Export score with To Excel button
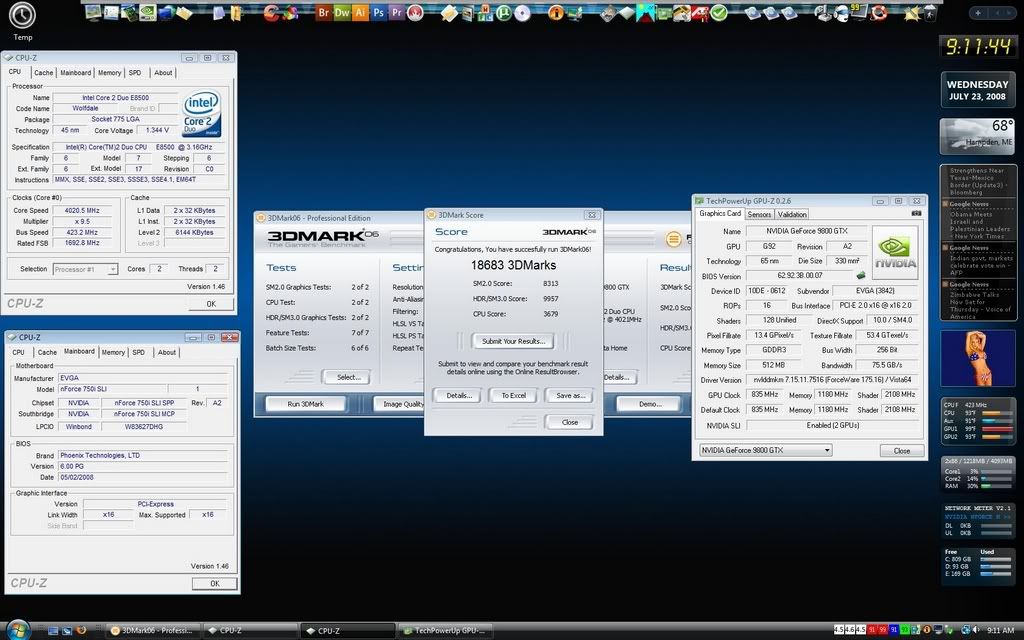1024x640 pixels. (513, 395)
